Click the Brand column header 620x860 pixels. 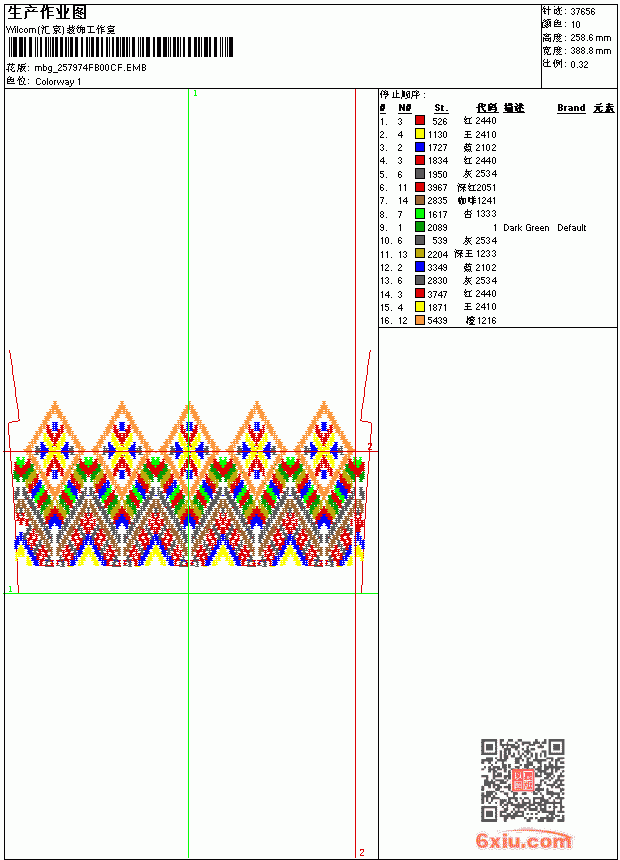click(571, 108)
